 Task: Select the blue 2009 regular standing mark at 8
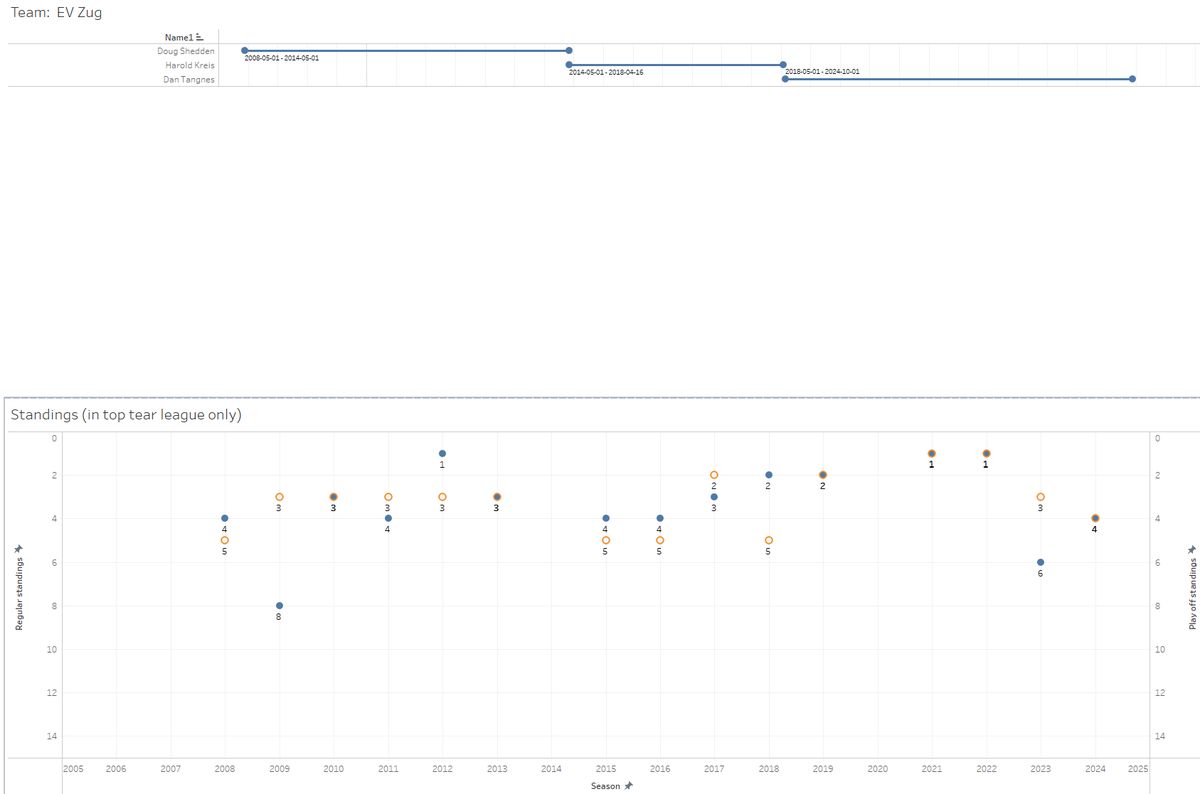(x=279, y=606)
